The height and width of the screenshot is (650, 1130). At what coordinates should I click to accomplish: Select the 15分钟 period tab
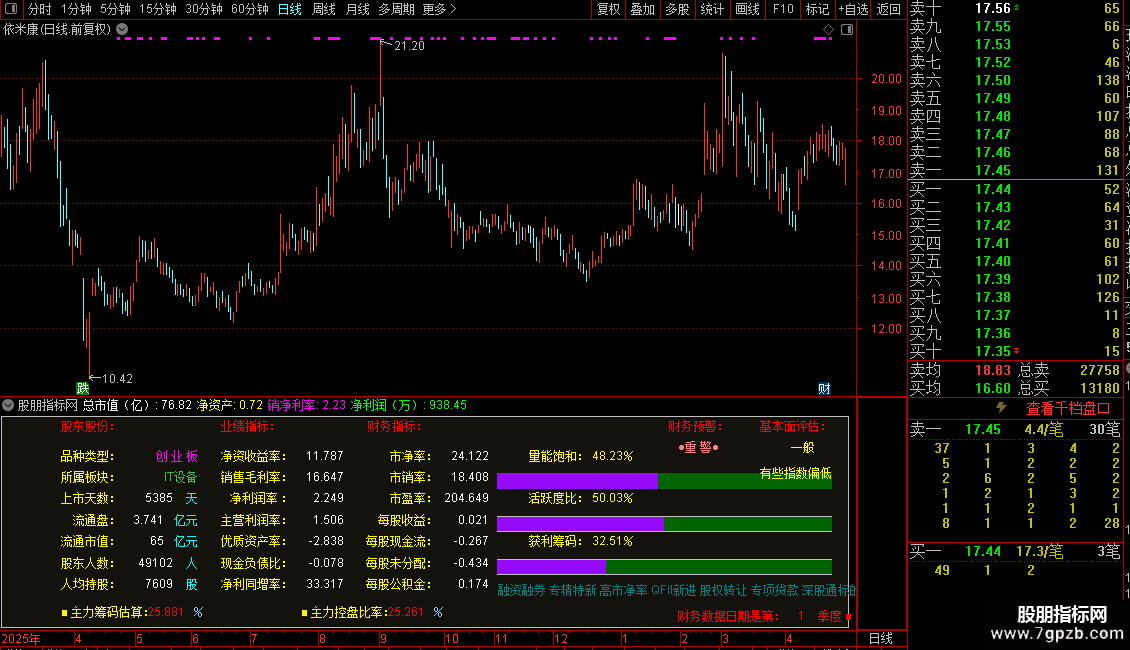[158, 9]
